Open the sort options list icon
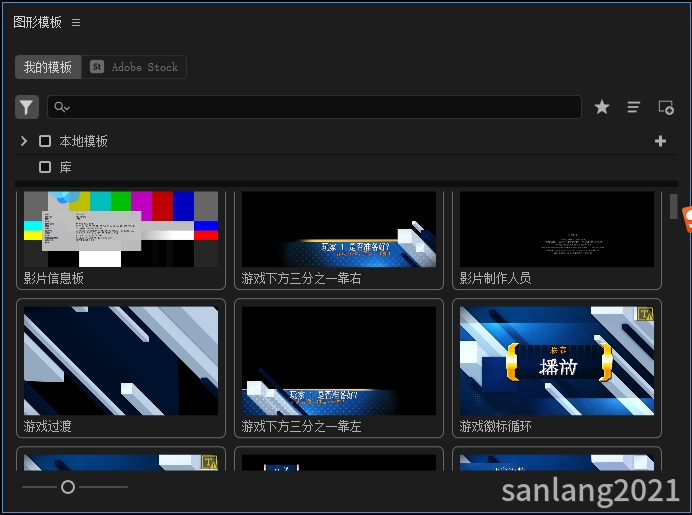Viewport: 692px width, 515px height. [x=634, y=107]
